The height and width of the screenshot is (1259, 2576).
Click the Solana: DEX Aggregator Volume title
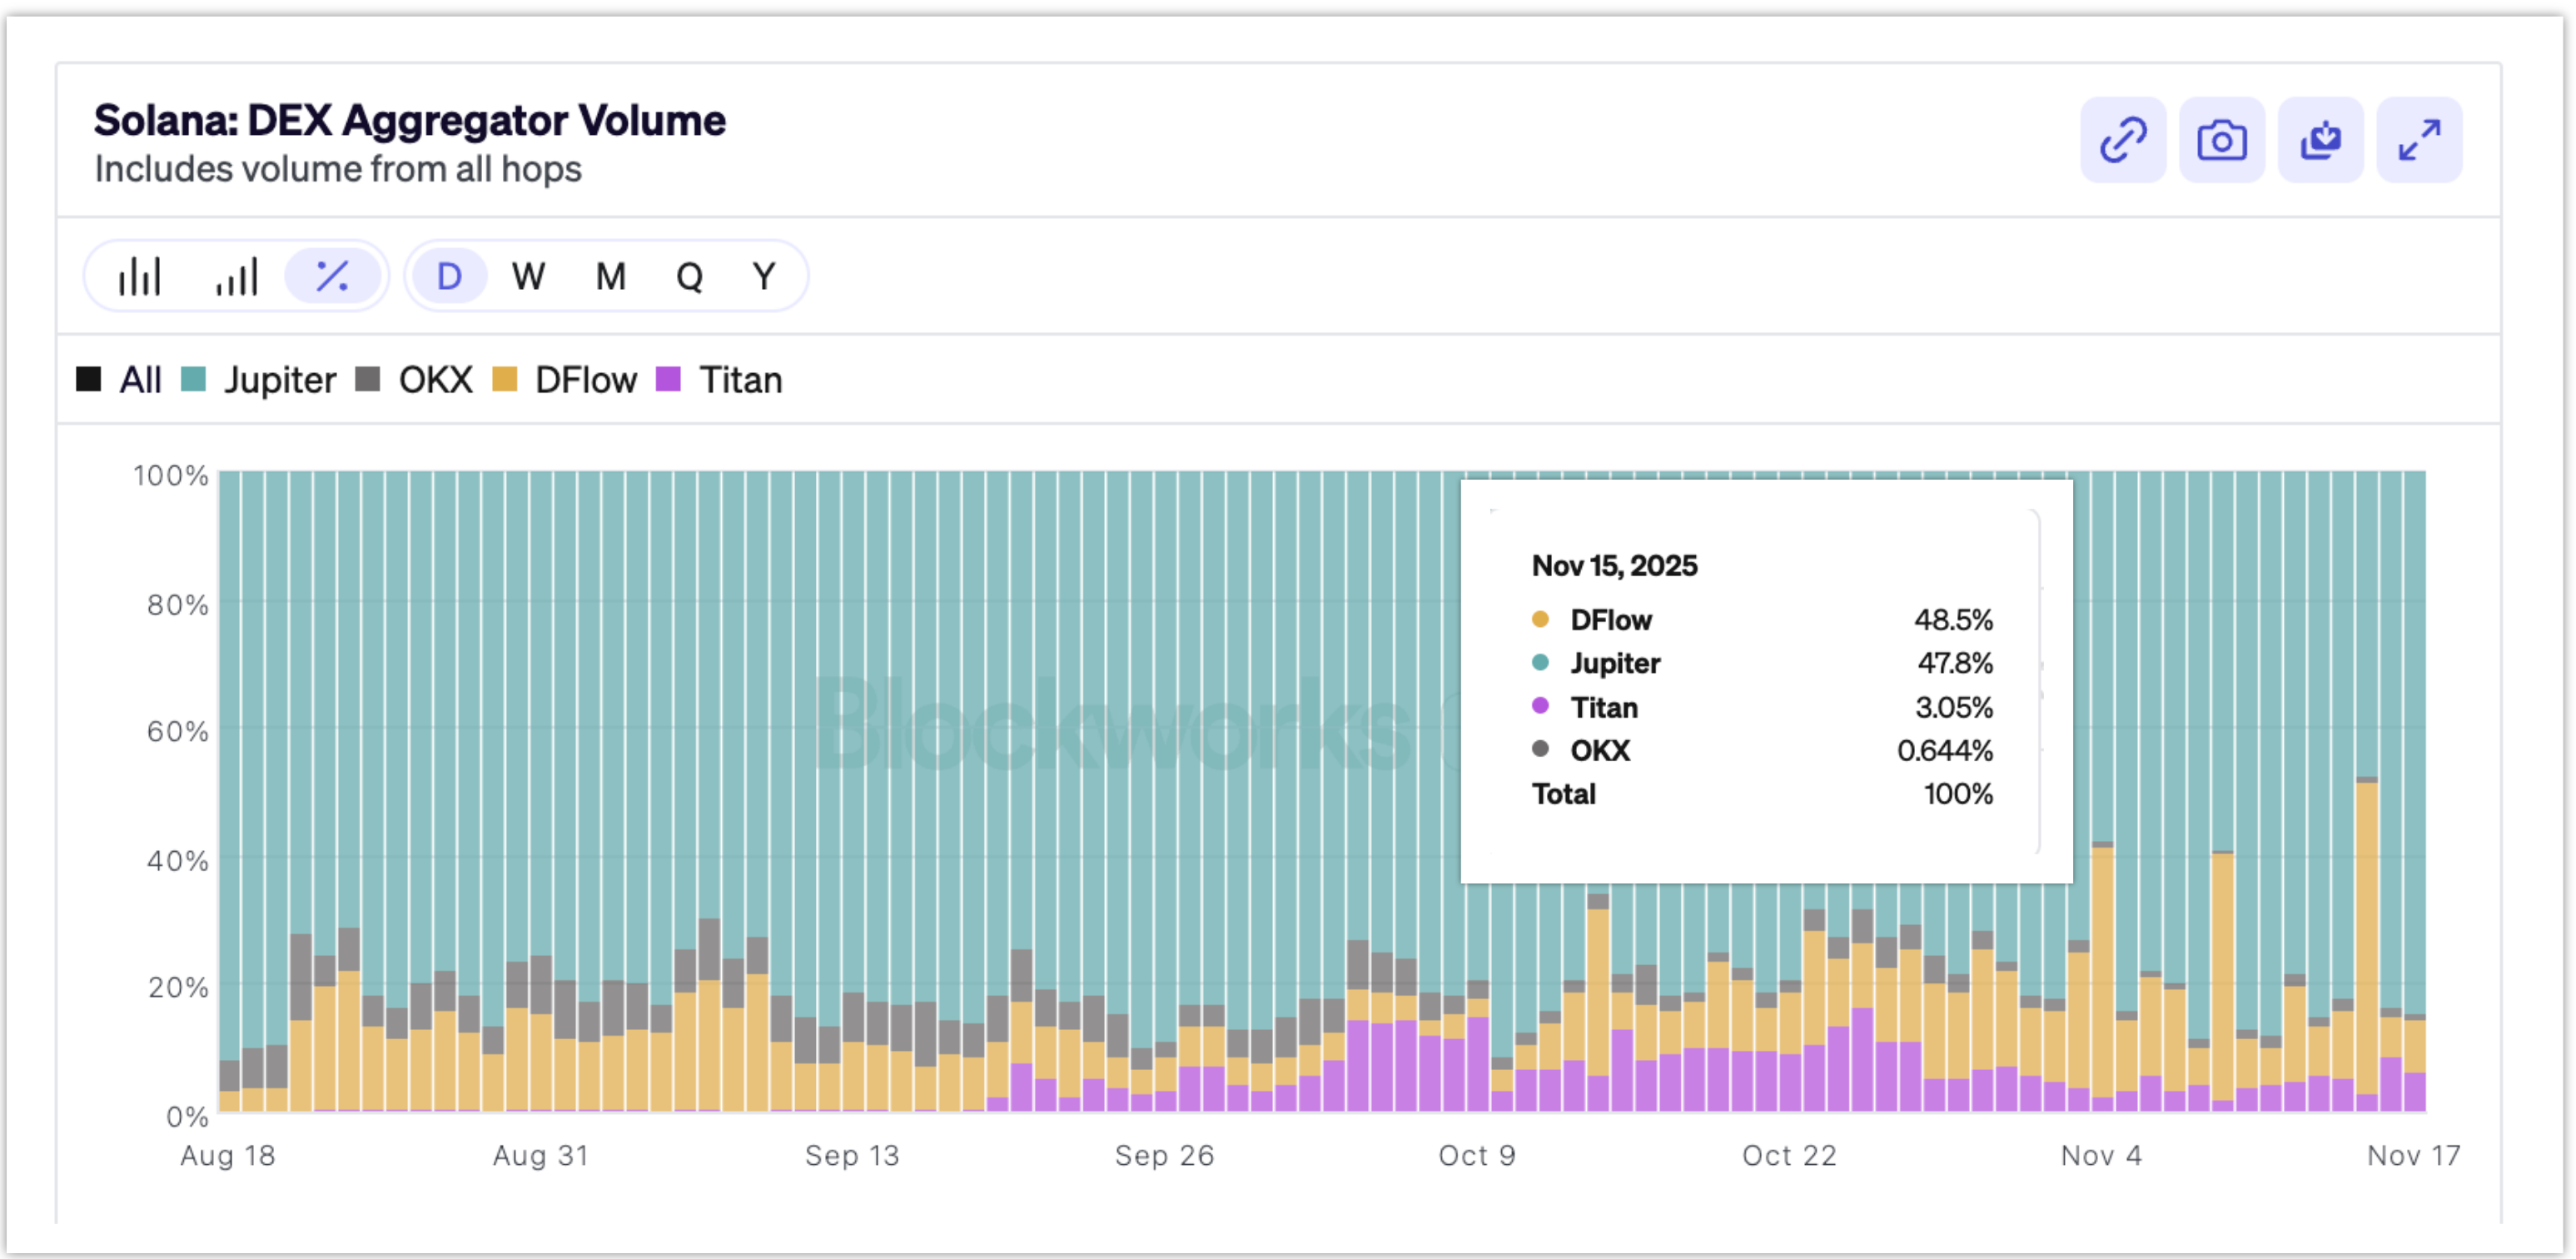pos(409,120)
